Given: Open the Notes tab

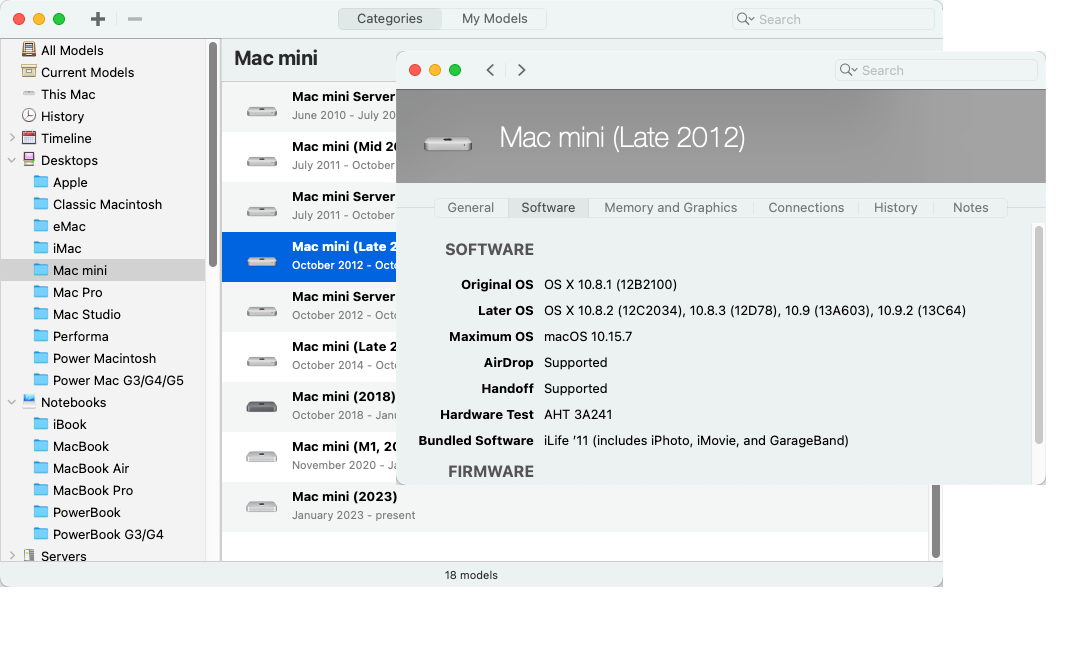Looking at the screenshot, I should tap(970, 207).
